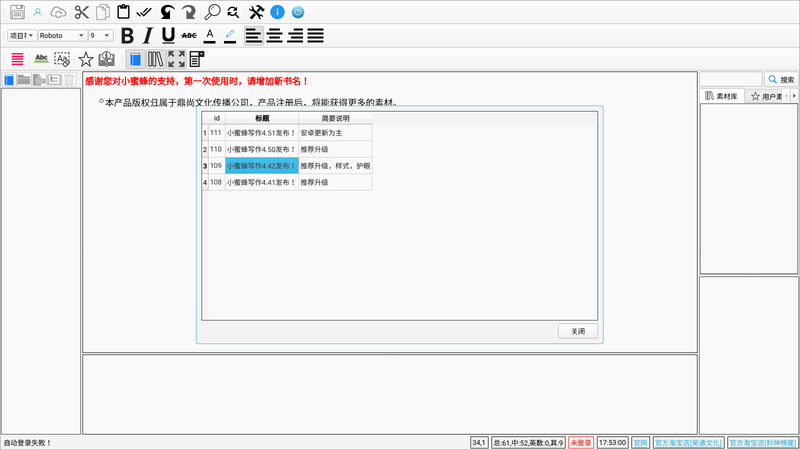Open cloud sync icon
The image size is (800, 450).
(59, 12)
